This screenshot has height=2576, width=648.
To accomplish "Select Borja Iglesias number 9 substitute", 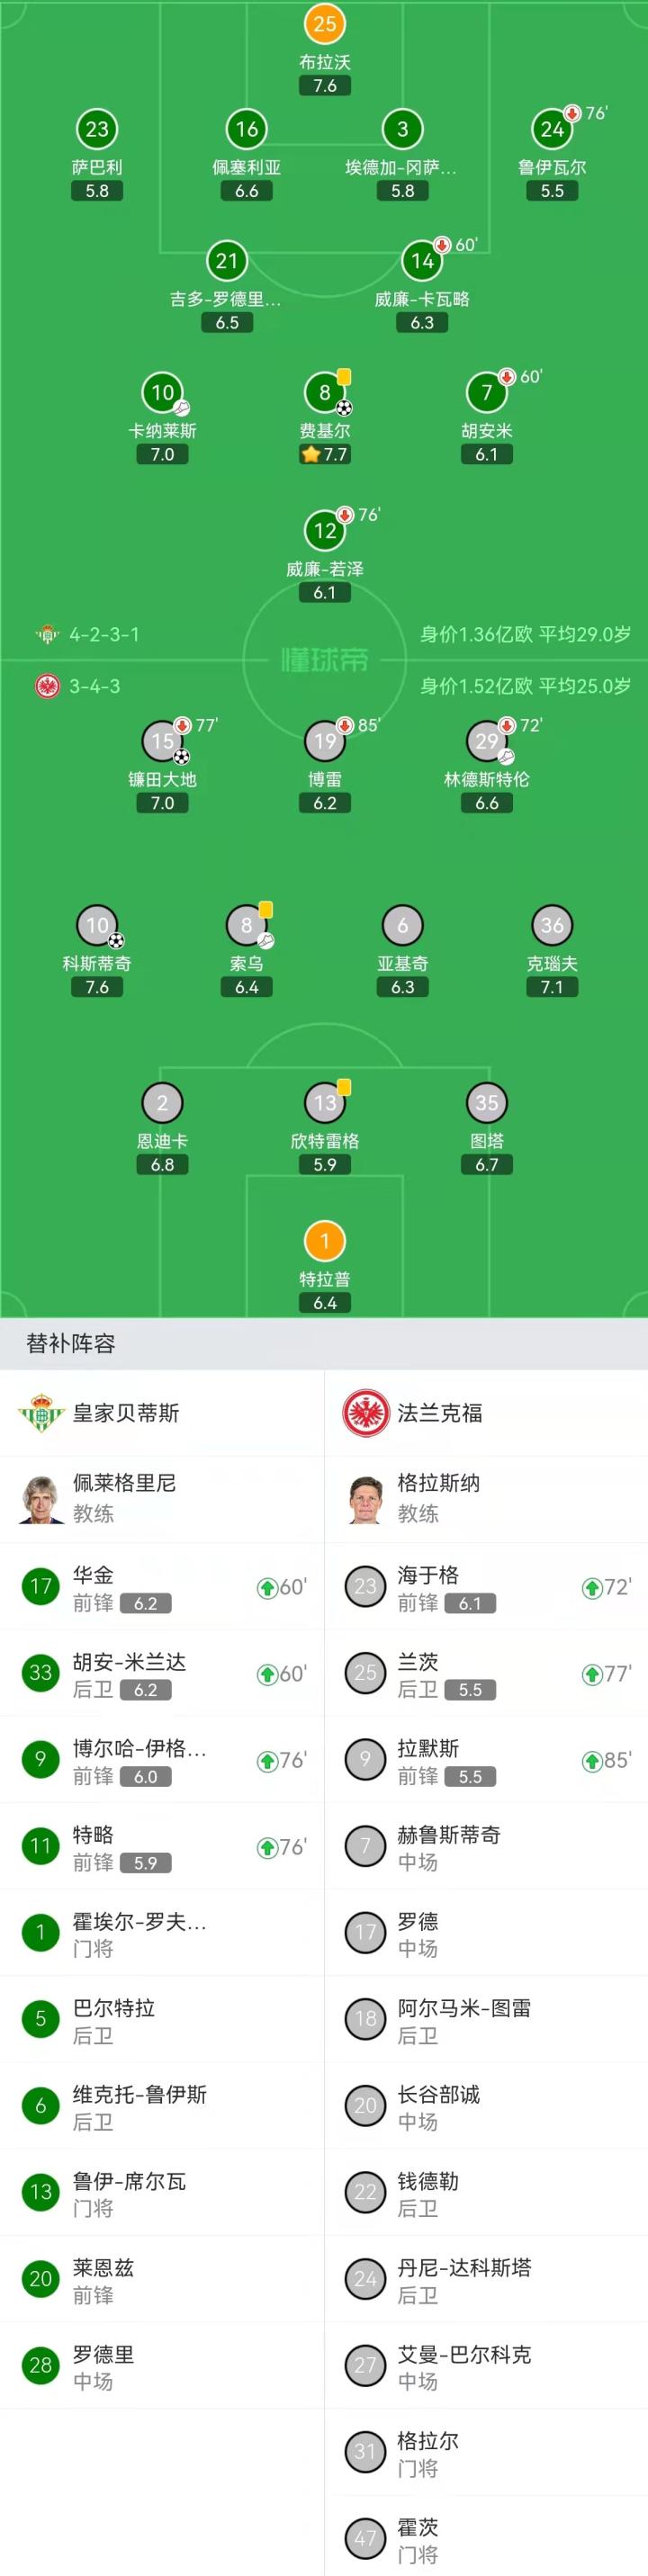I will (41, 1760).
